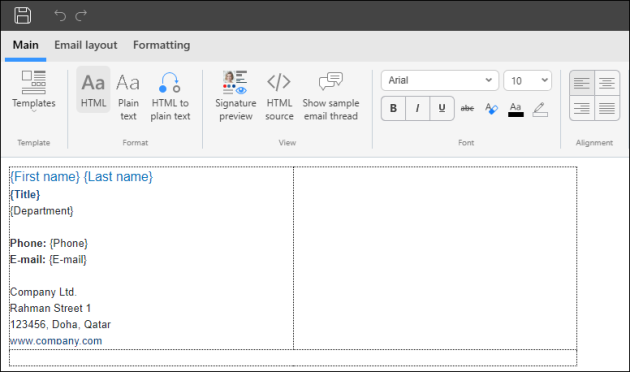The height and width of the screenshot is (372, 630).
Task: Click the {E-mail} placeholder
Action: tap(68, 260)
